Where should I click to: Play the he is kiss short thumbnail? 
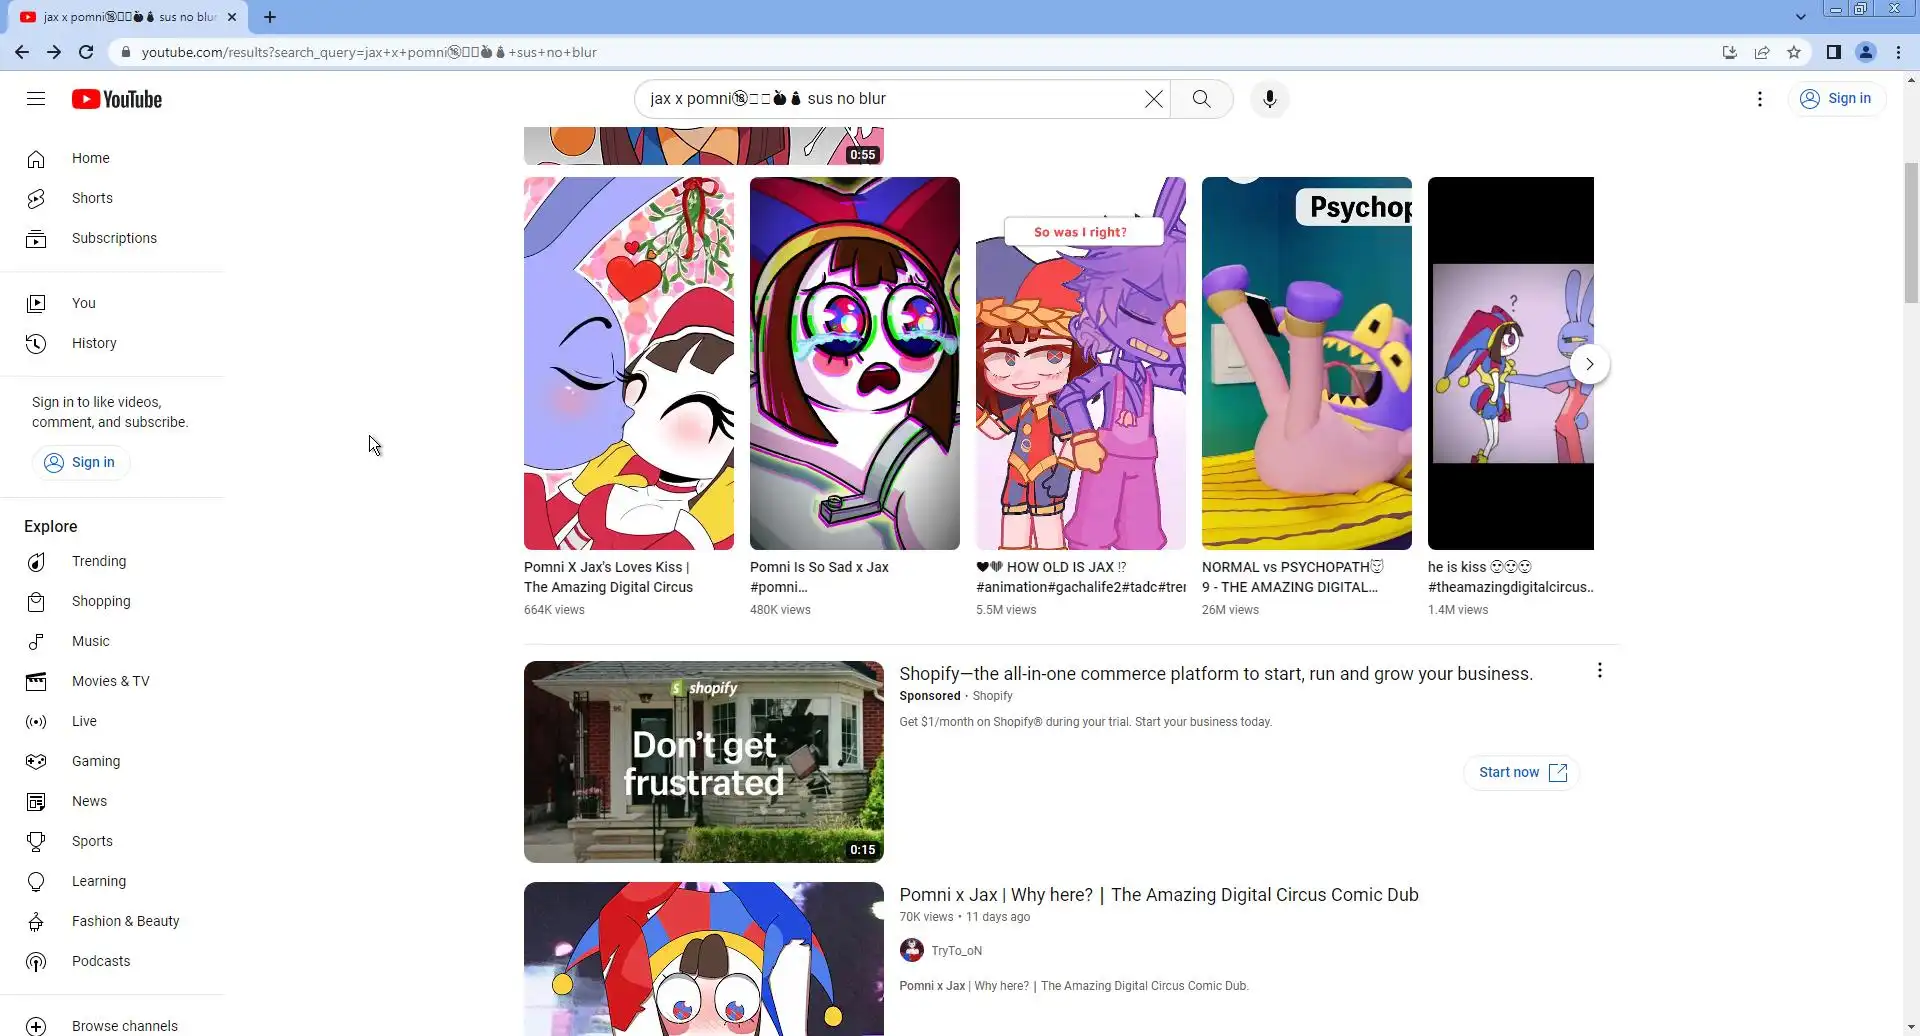pos(1511,363)
